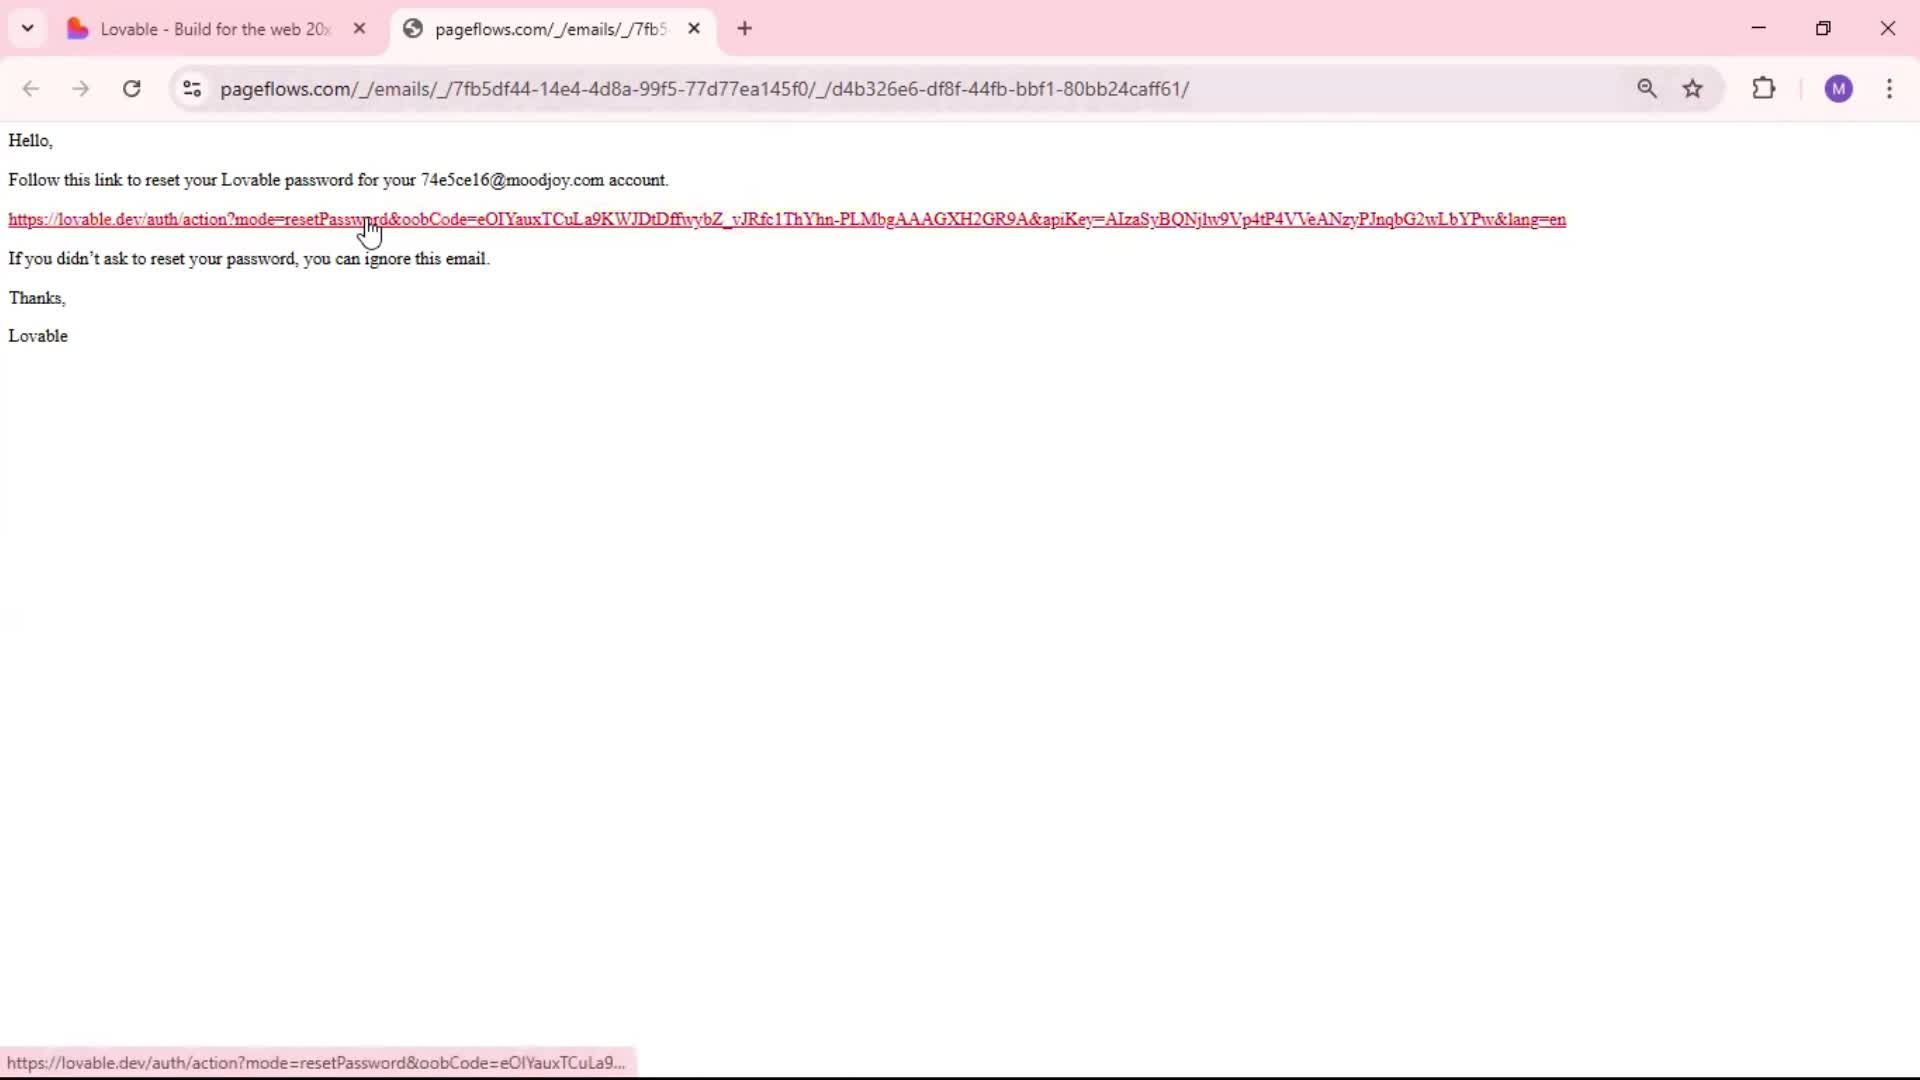Open the M profile avatar

[x=1839, y=89]
